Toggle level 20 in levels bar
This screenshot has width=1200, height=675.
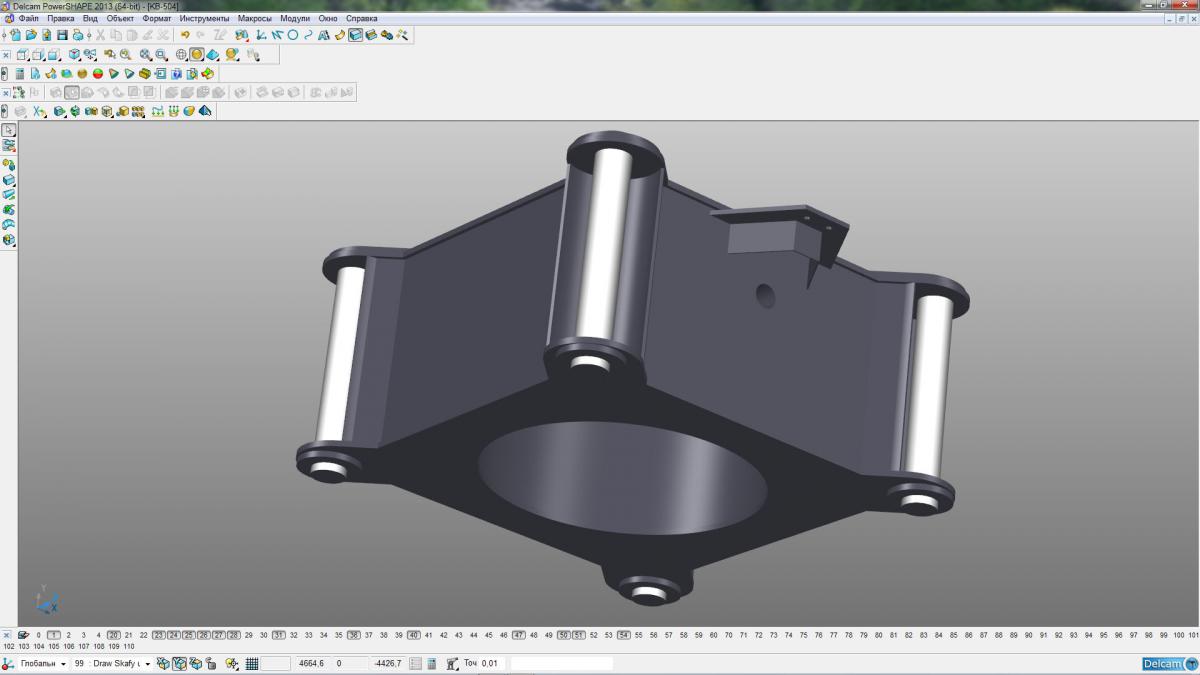[x=114, y=635]
